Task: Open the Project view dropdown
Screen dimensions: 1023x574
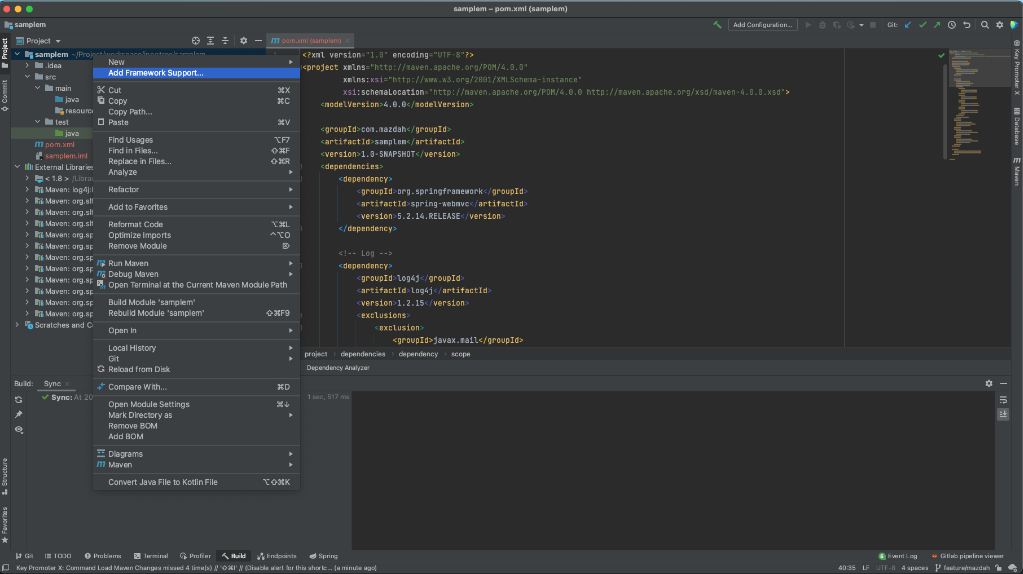Action: (x=38, y=40)
